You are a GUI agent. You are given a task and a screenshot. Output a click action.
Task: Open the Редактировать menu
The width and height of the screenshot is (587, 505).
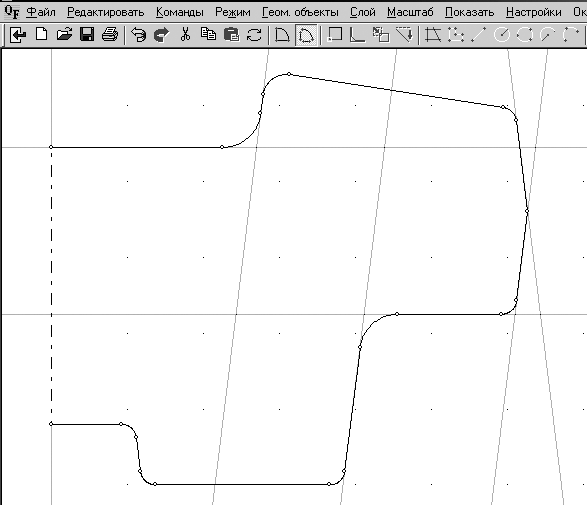[106, 12]
